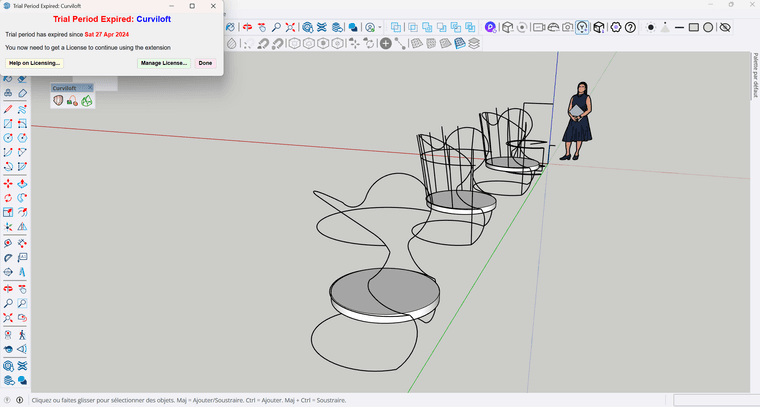Viewport: 760px width, 407px height.
Task: Select the Polygon tool
Action: 22,138
